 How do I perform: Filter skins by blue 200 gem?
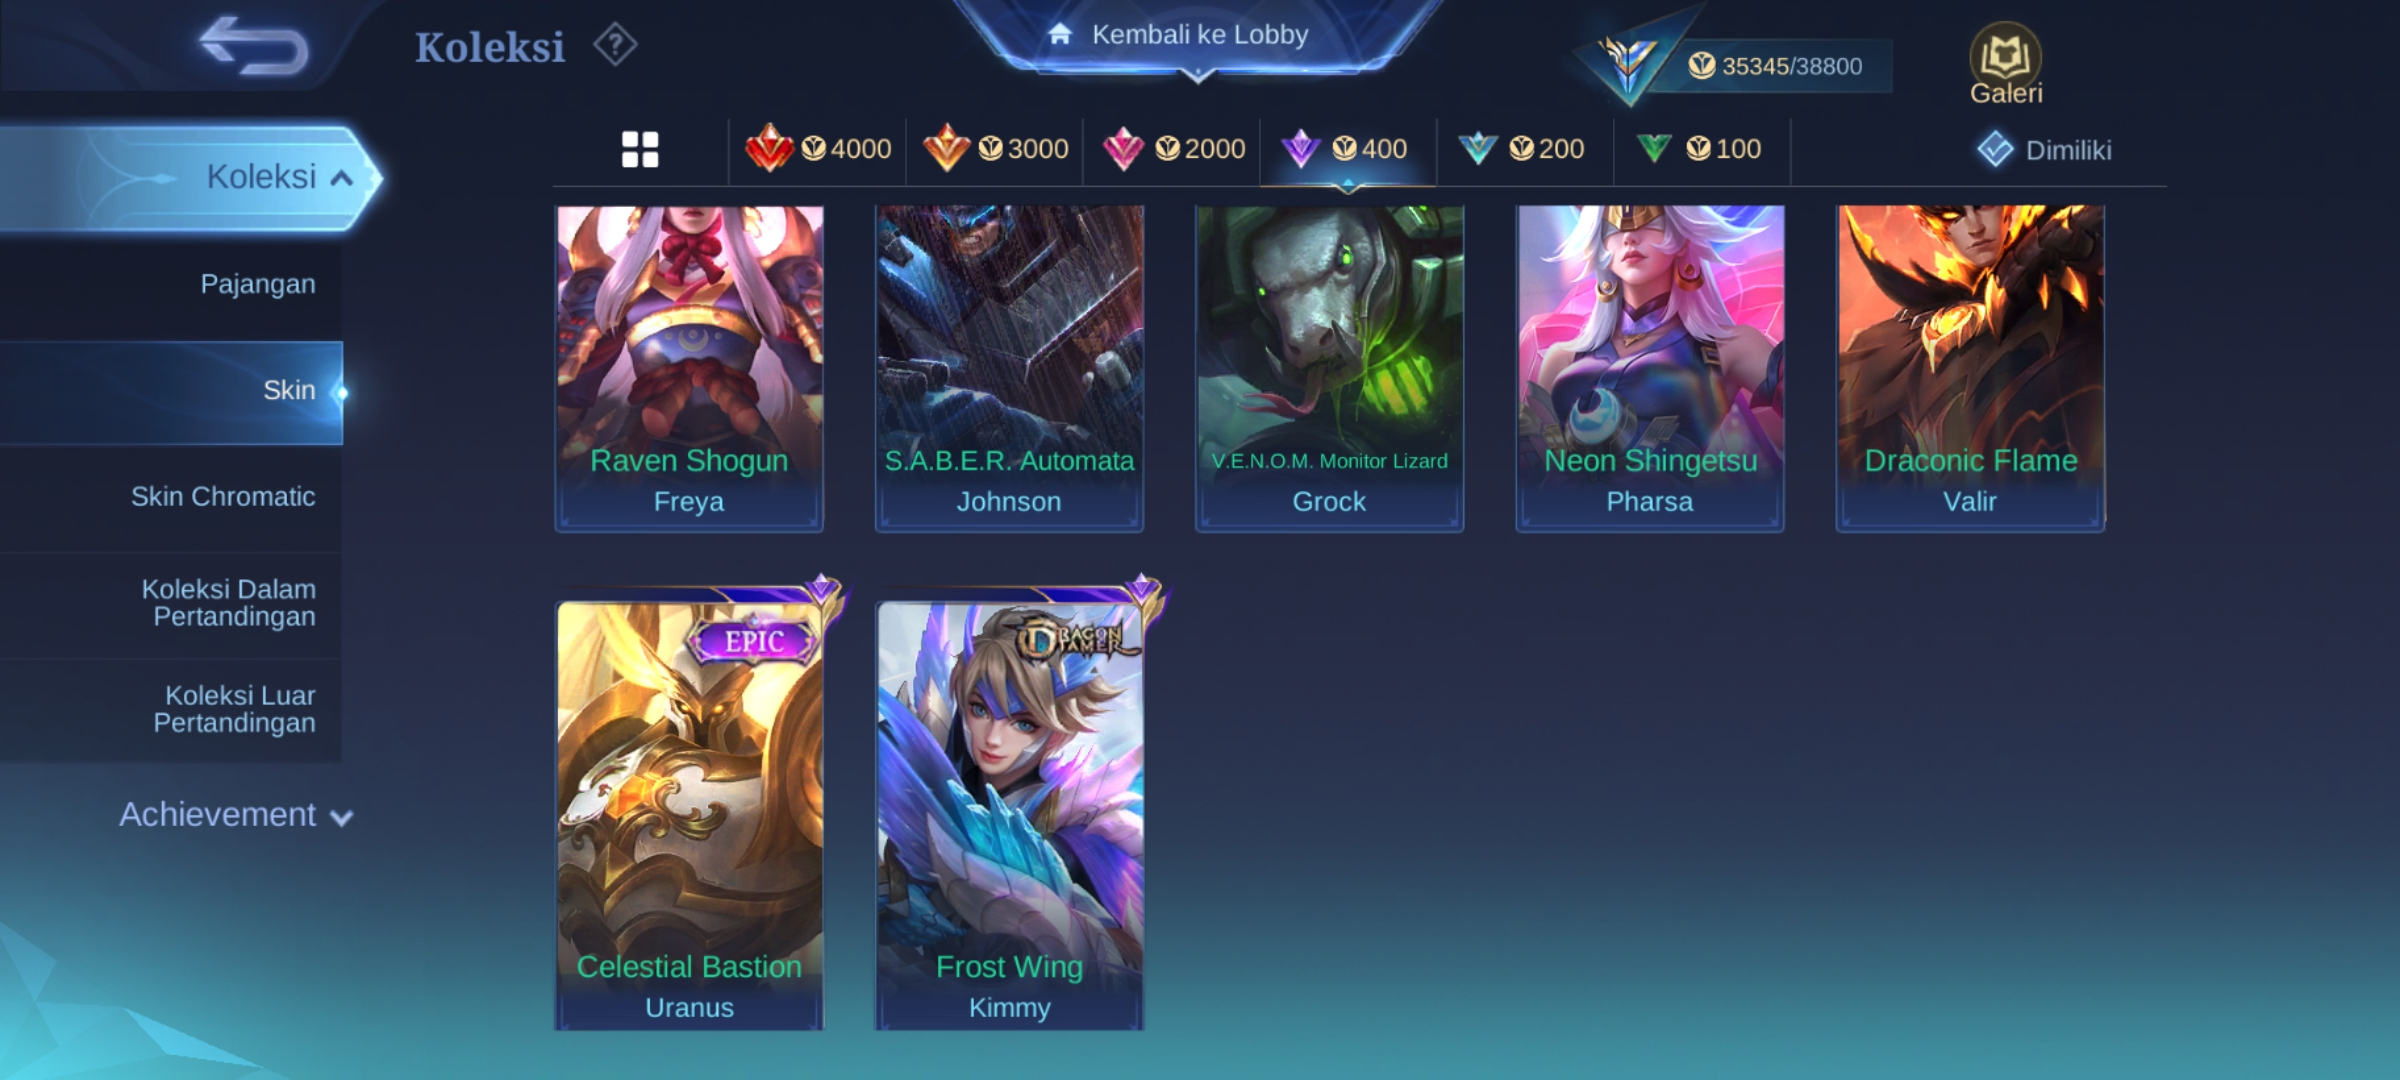coord(1521,149)
